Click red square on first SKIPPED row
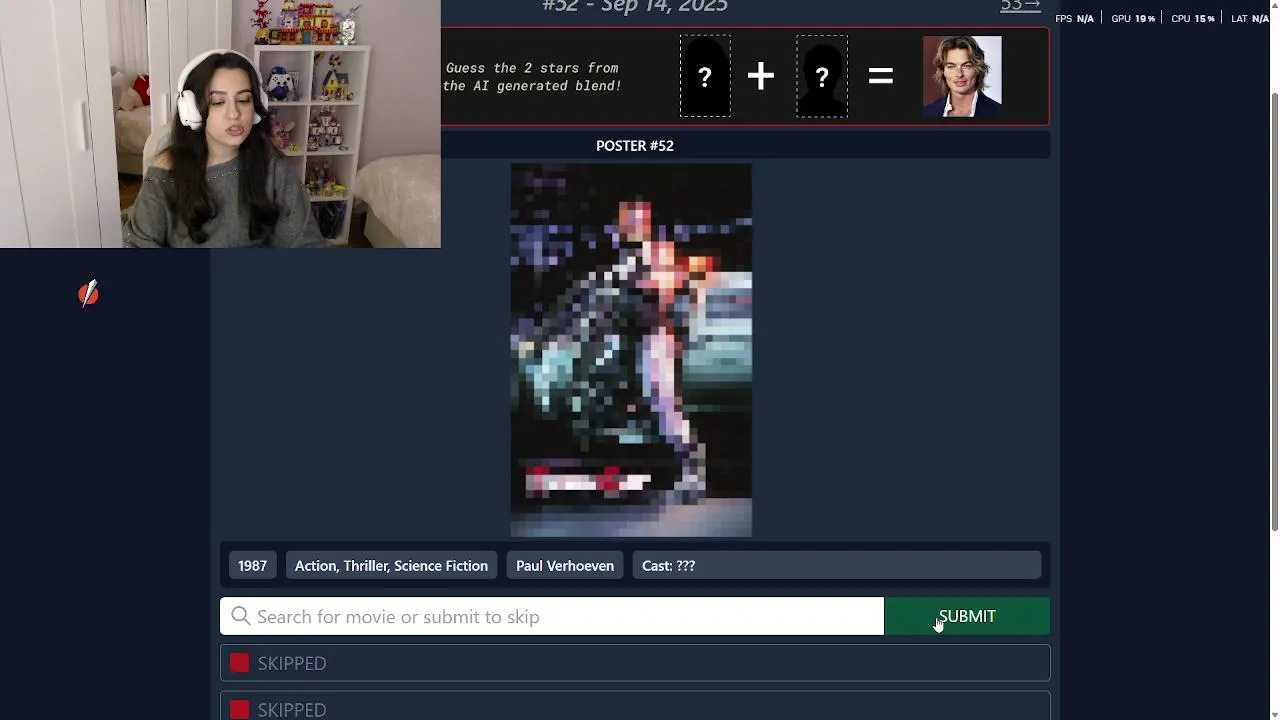The height and width of the screenshot is (720, 1280). [x=239, y=663]
